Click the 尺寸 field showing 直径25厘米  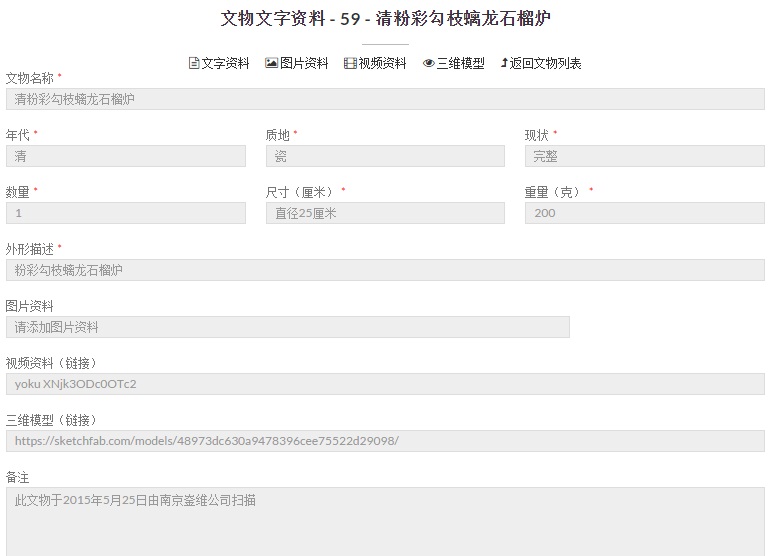tap(385, 213)
